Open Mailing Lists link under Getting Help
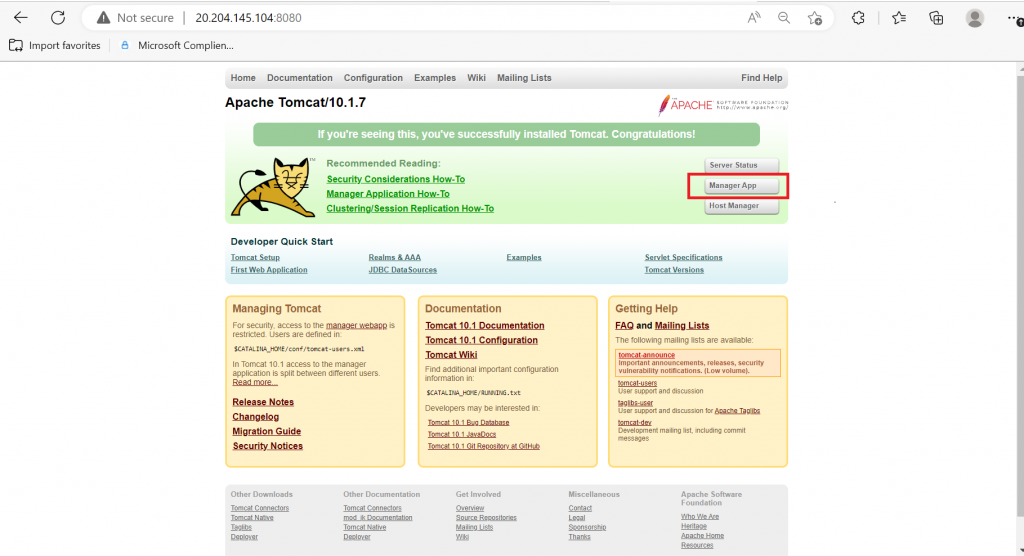This screenshot has width=1024, height=556. [682, 325]
